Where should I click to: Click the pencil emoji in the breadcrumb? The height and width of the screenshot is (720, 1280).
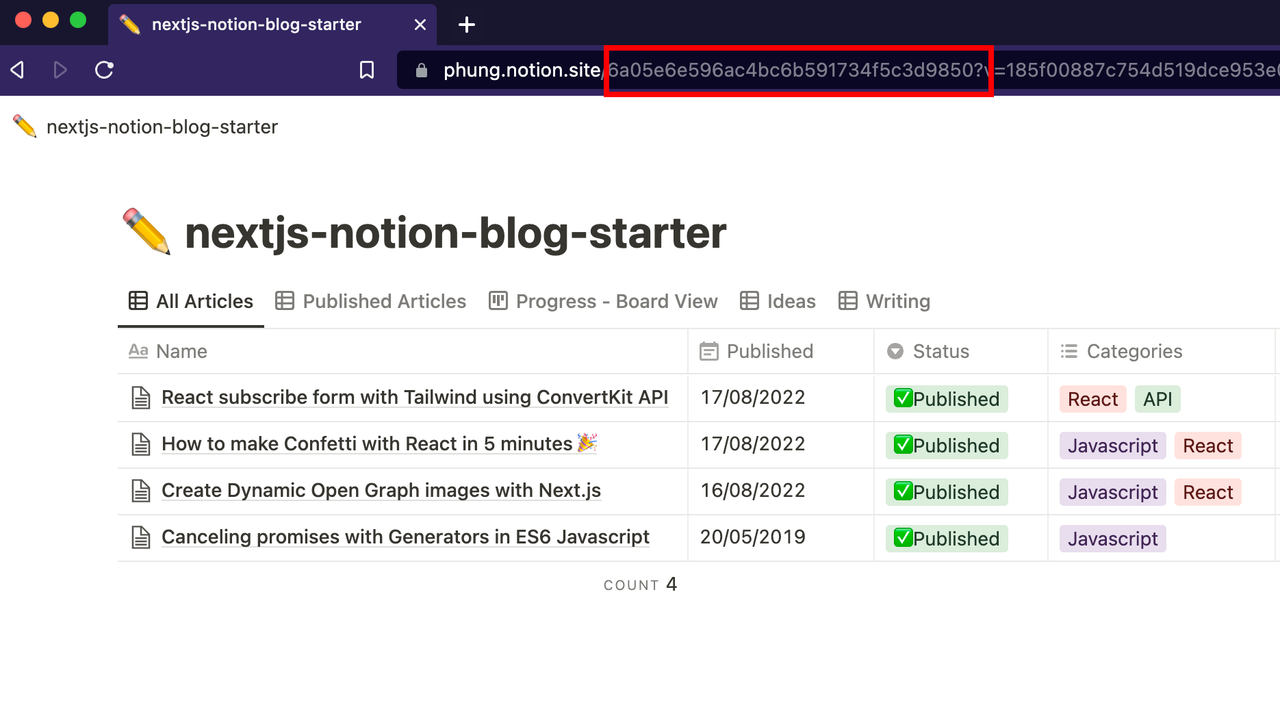click(25, 126)
